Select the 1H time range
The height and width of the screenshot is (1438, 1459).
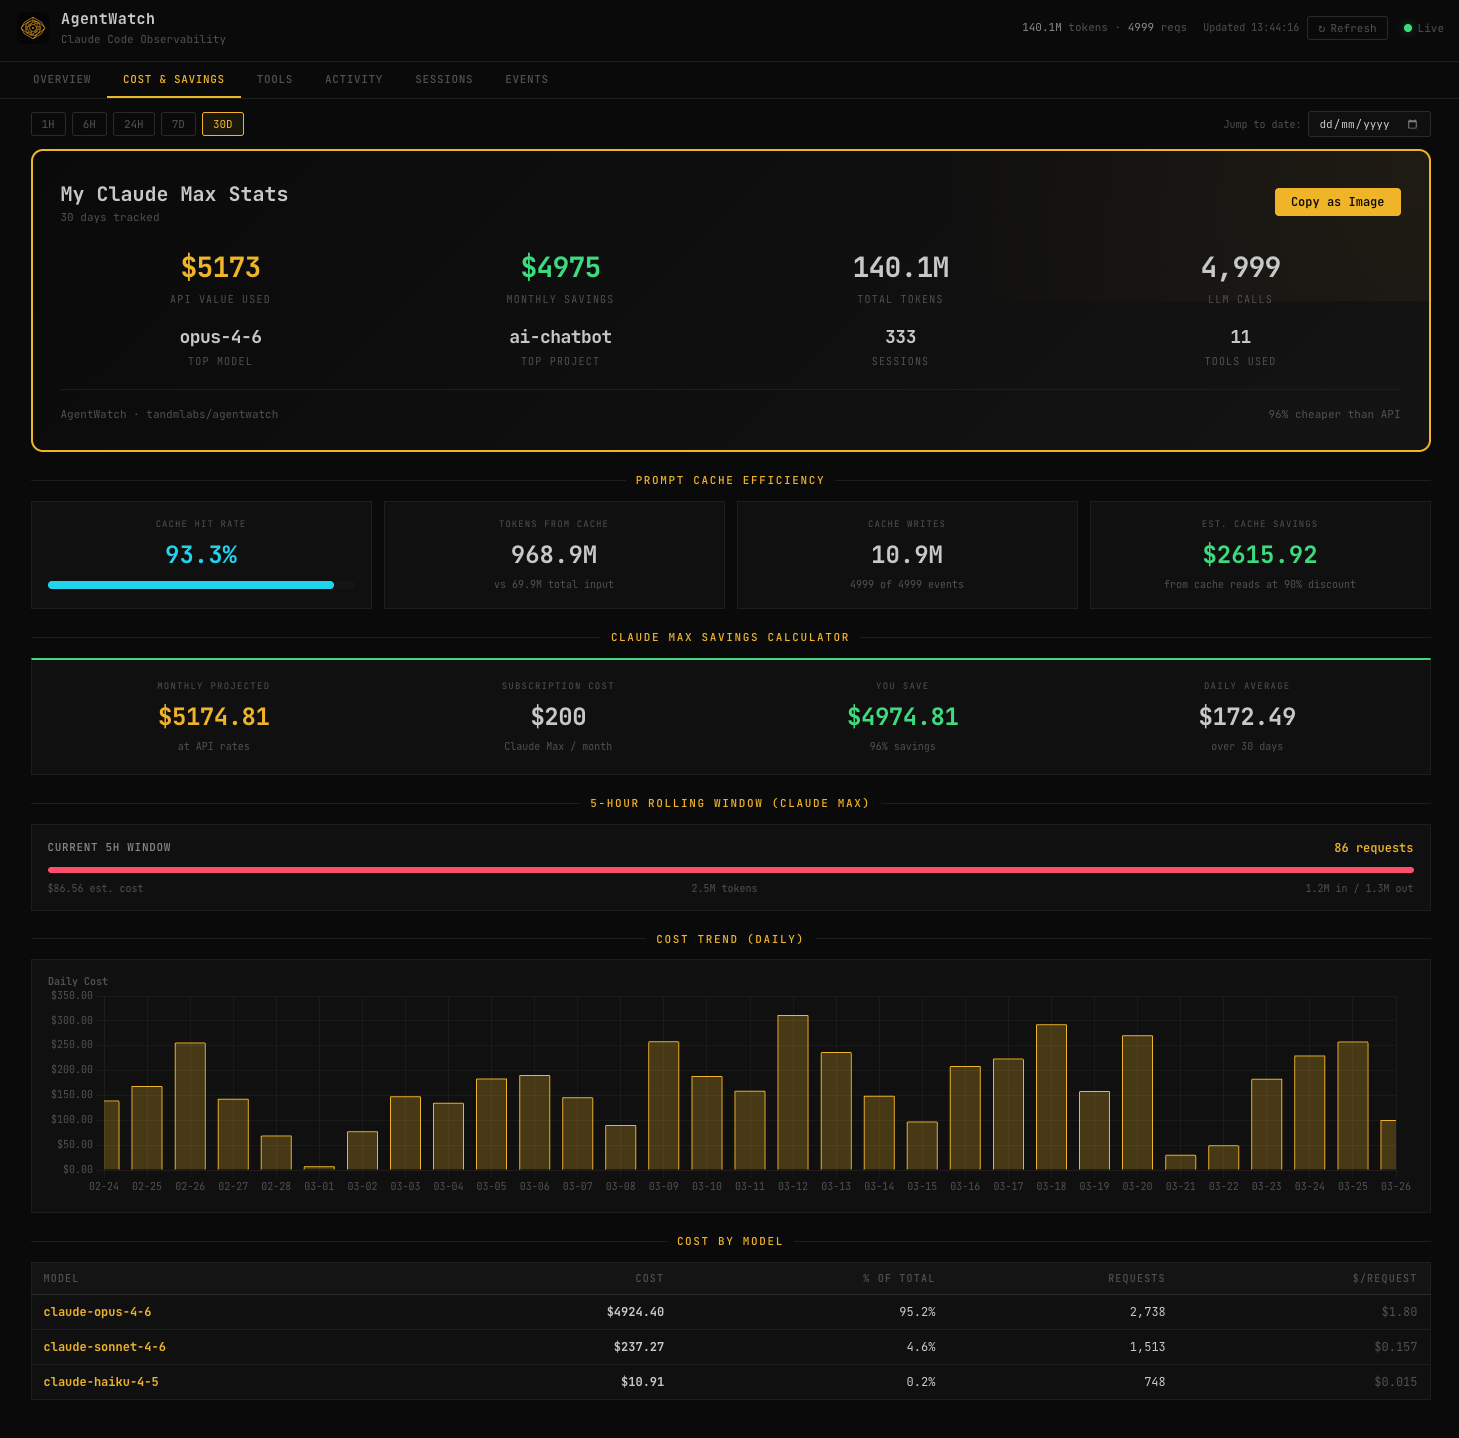coord(49,124)
